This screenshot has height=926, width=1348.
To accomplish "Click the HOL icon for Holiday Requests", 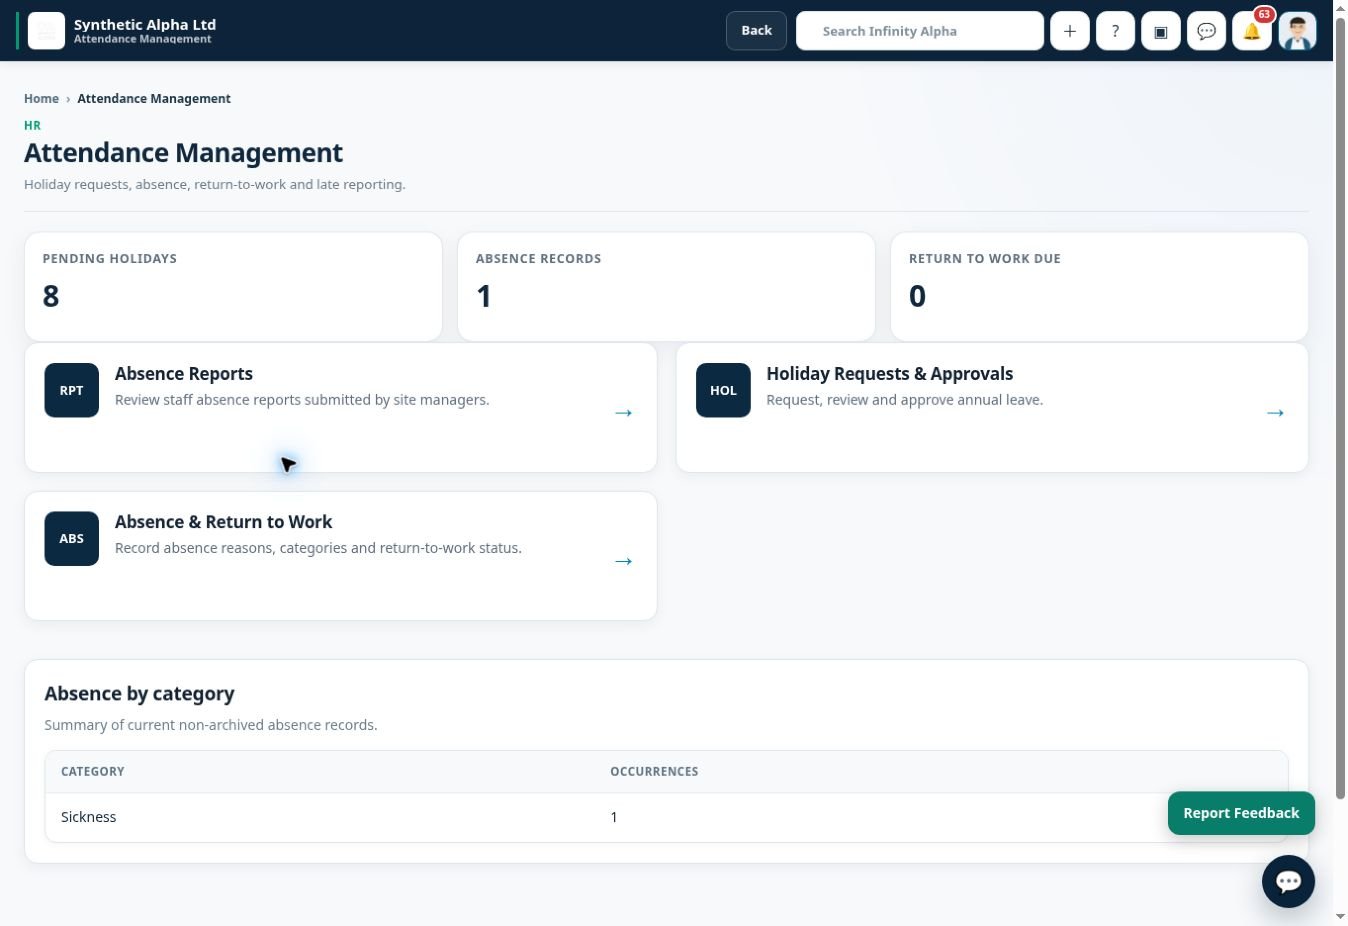I will [723, 390].
